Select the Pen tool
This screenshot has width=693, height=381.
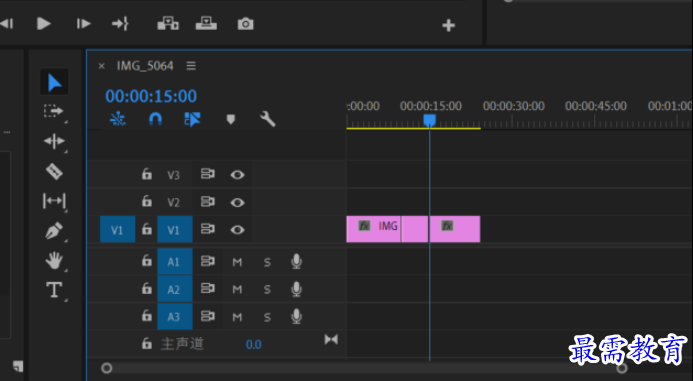[54, 231]
